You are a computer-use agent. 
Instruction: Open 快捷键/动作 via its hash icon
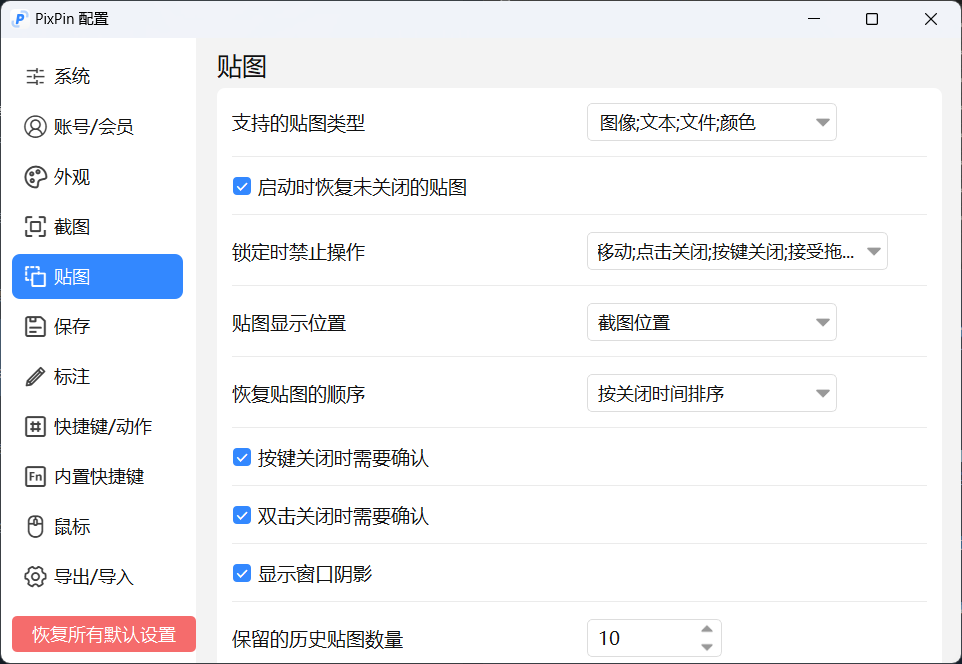(33, 426)
